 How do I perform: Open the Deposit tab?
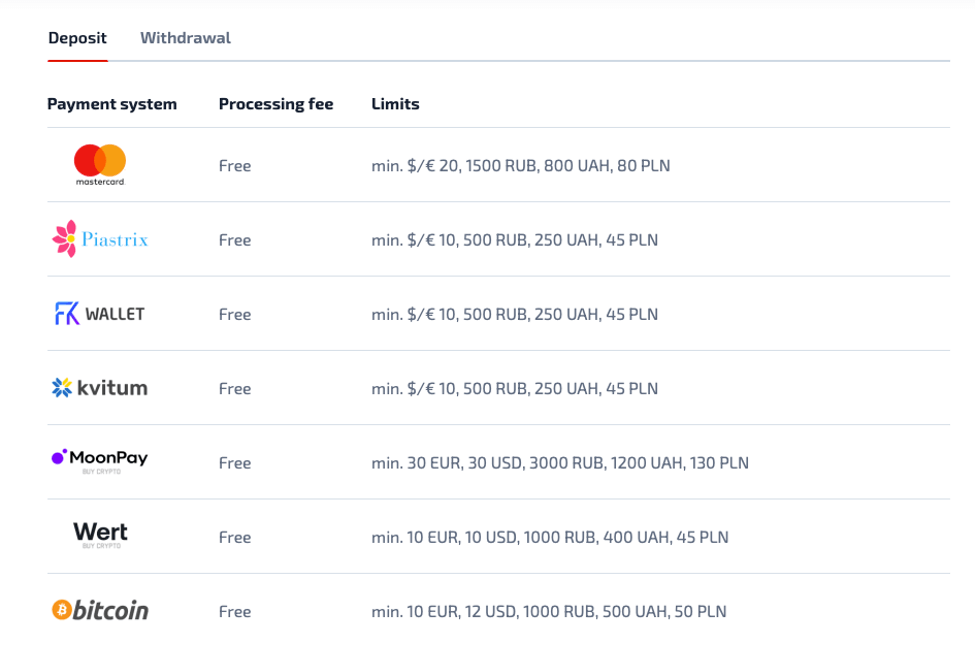click(x=77, y=38)
